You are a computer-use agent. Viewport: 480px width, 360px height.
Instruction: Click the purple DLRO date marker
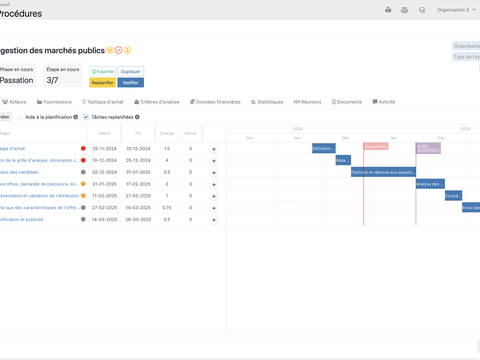coord(428,148)
